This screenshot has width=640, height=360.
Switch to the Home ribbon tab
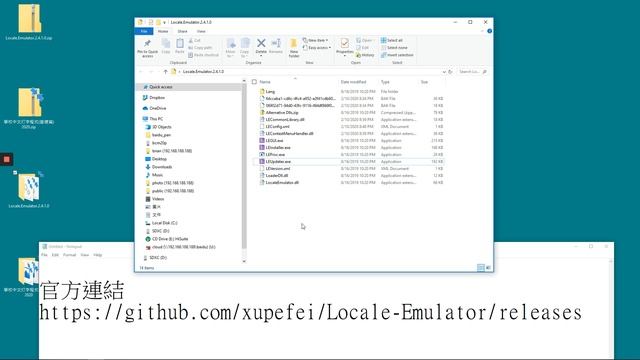[x=163, y=31]
